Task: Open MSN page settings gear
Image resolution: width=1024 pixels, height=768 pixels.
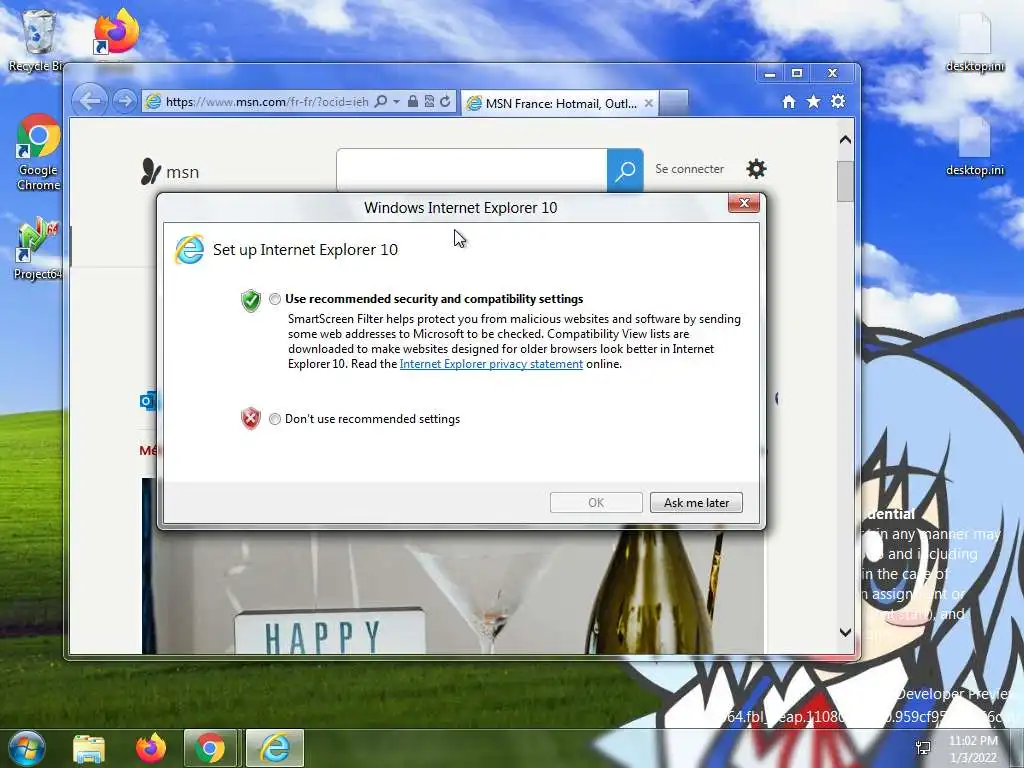Action: (x=756, y=169)
